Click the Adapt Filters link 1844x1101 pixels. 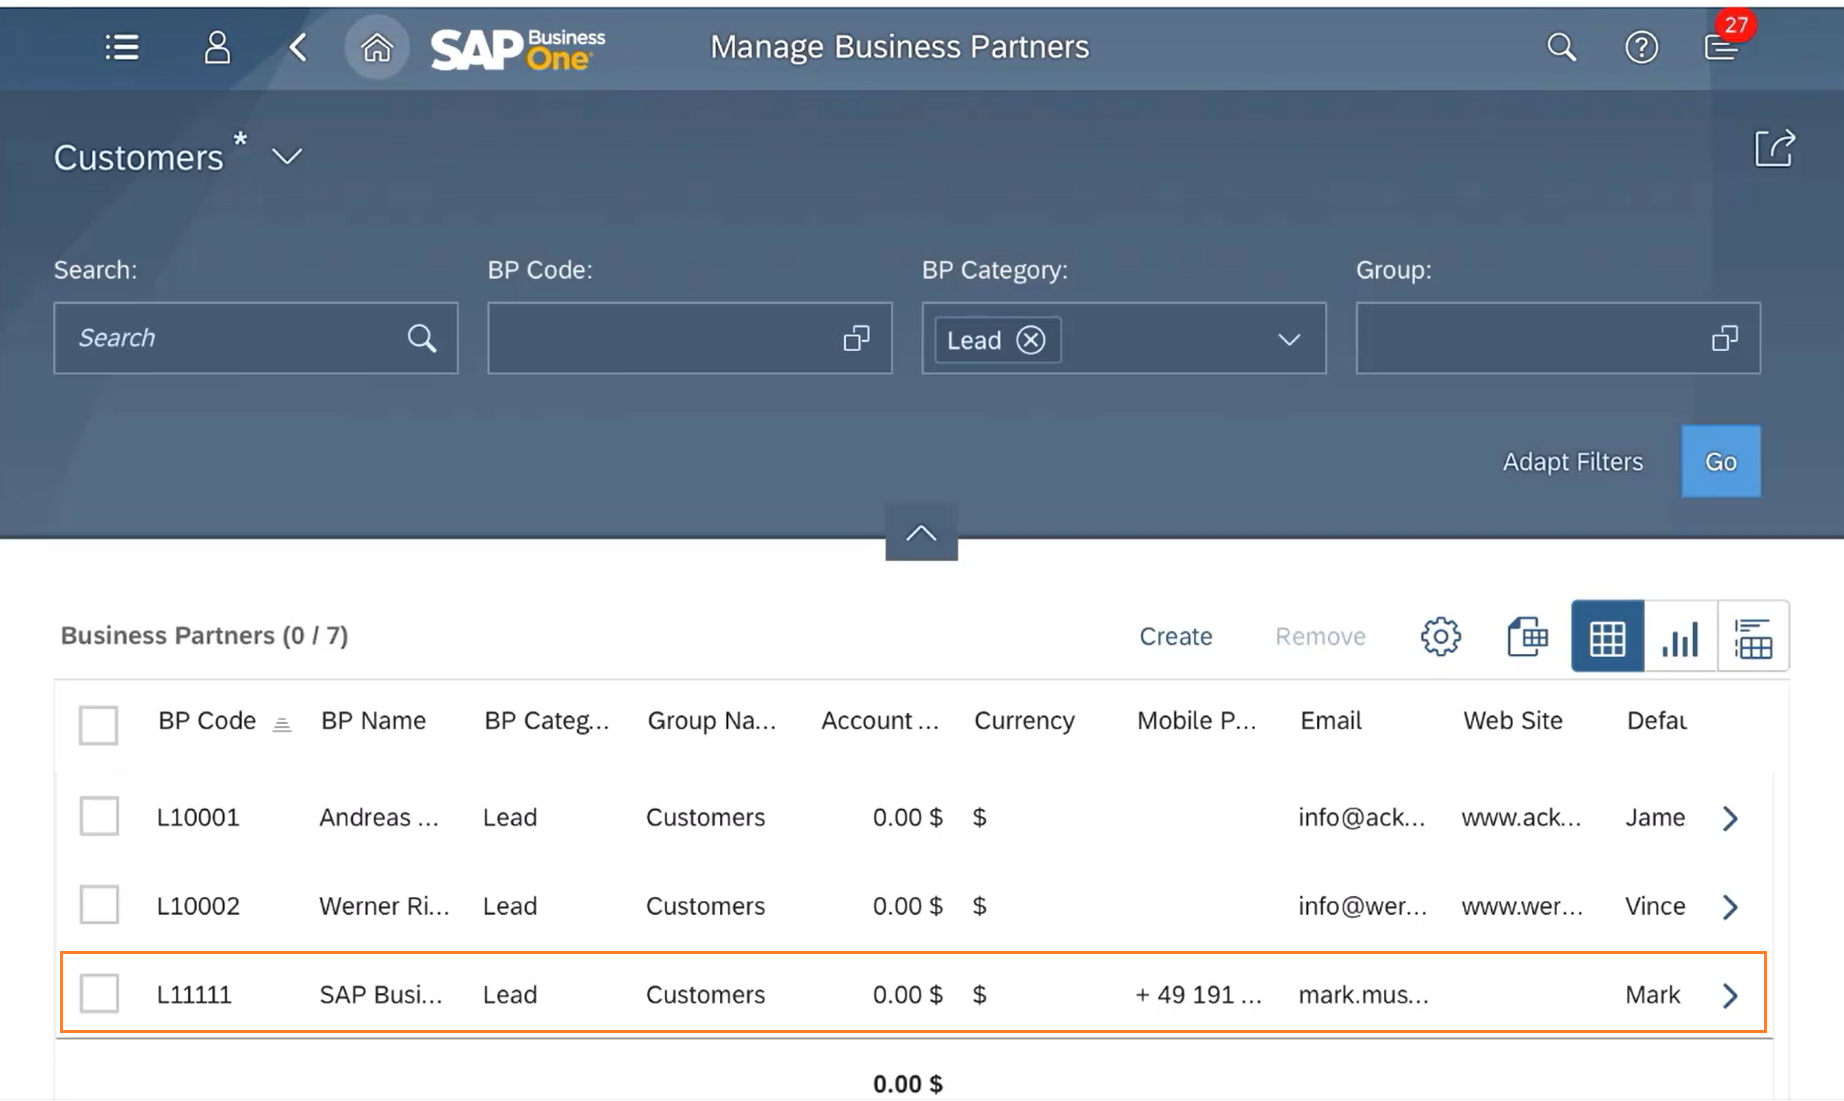pos(1572,462)
